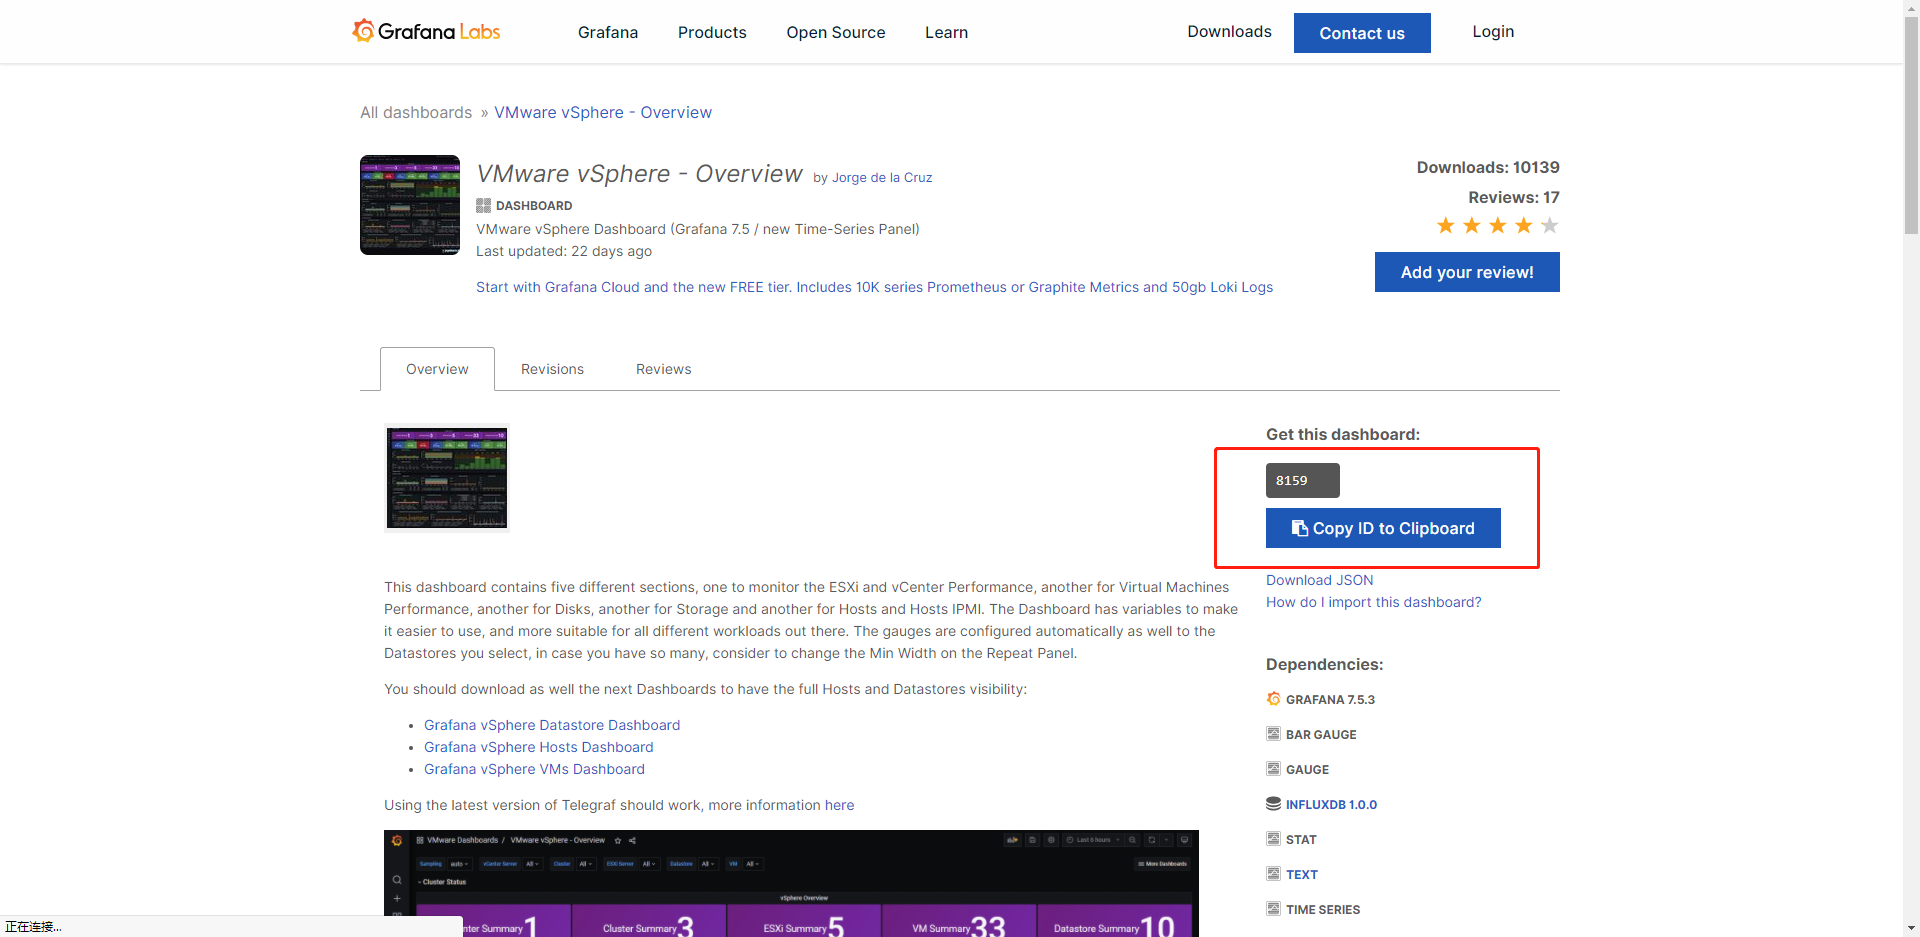
Task: Click the Contact us button
Action: coord(1362,33)
